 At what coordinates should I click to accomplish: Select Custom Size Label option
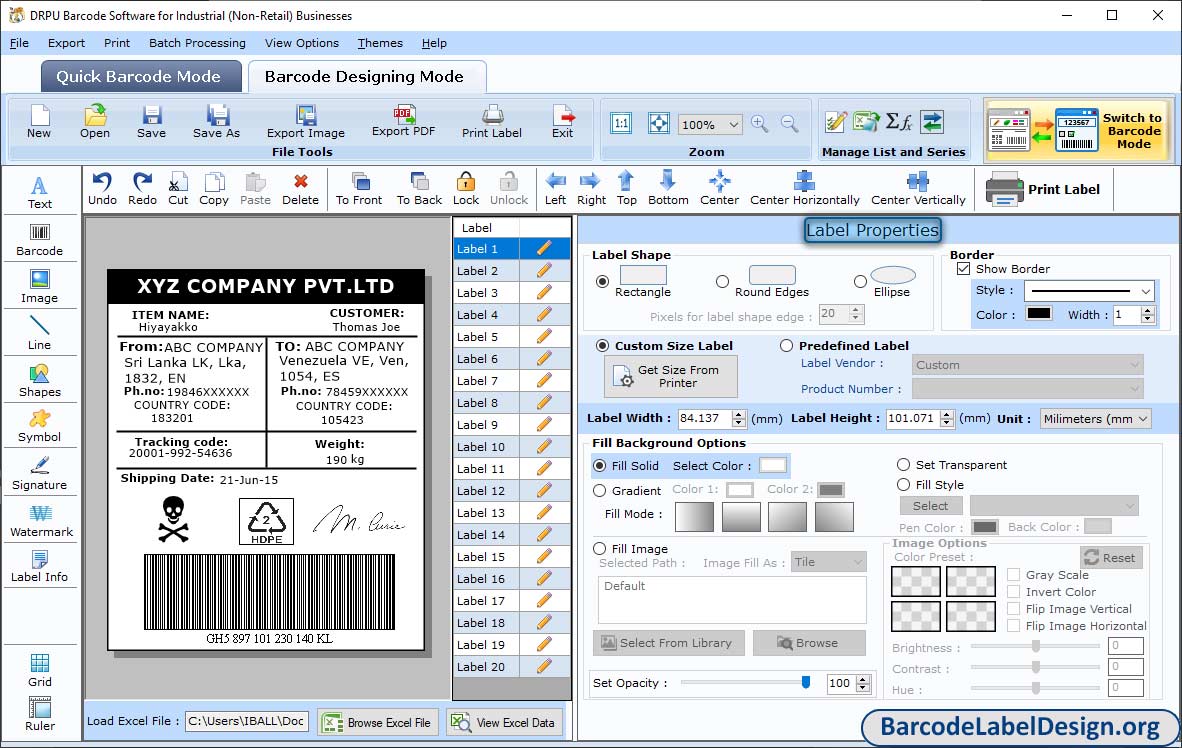pyautogui.click(x=602, y=345)
